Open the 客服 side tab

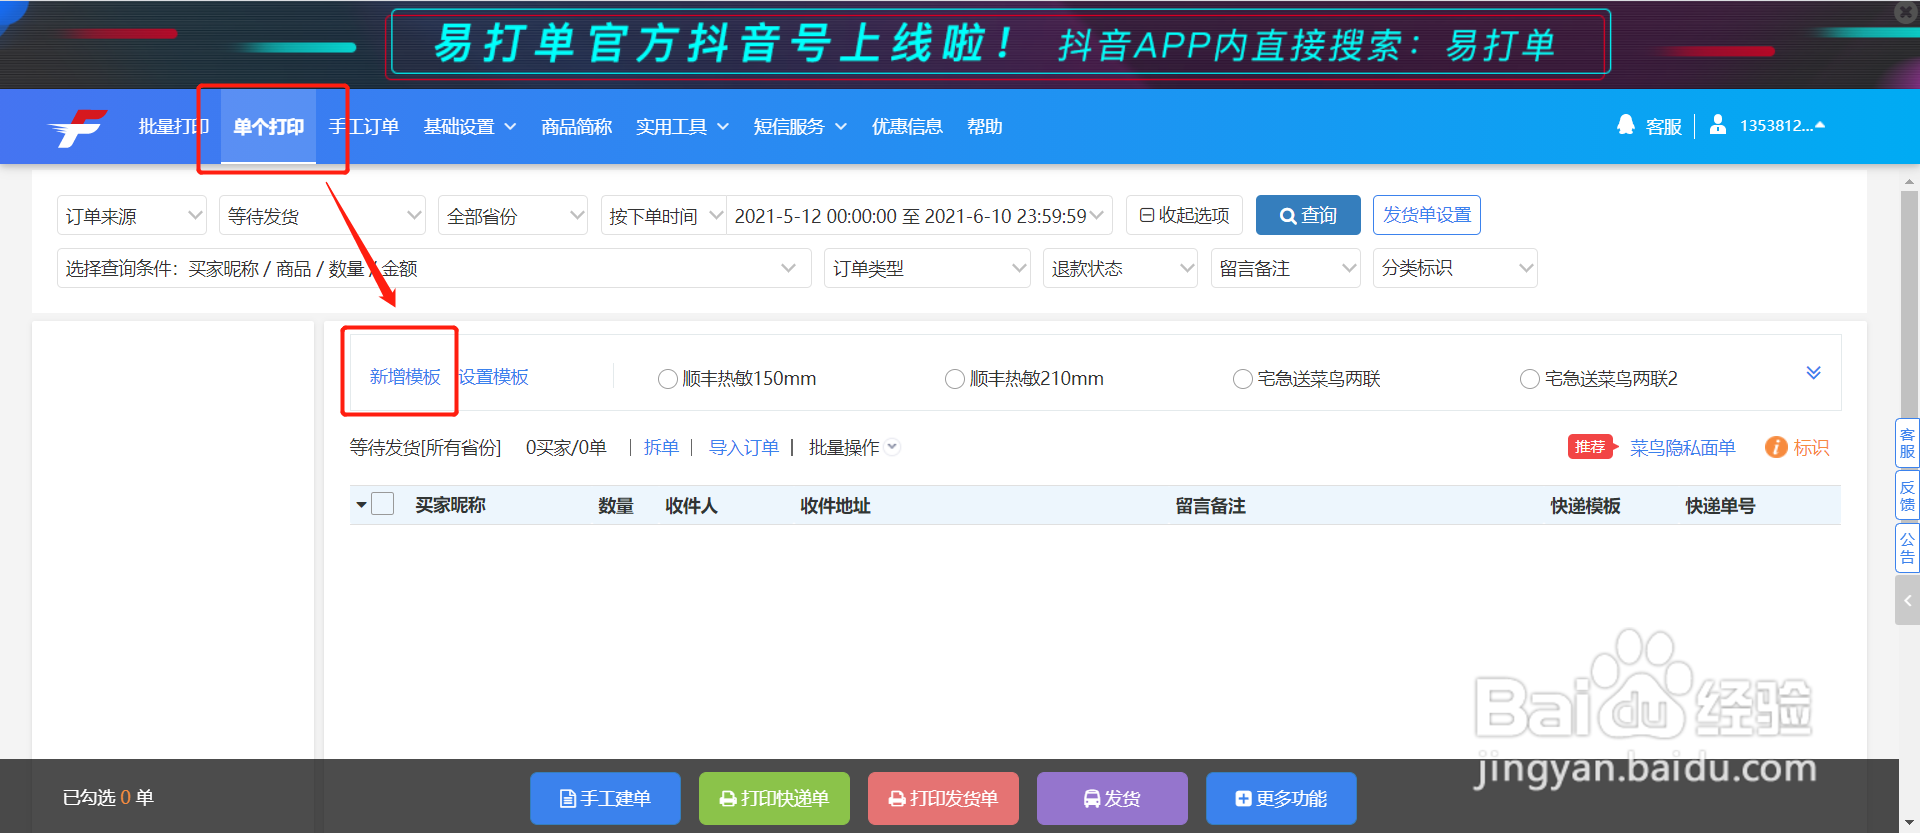[x=1907, y=443]
